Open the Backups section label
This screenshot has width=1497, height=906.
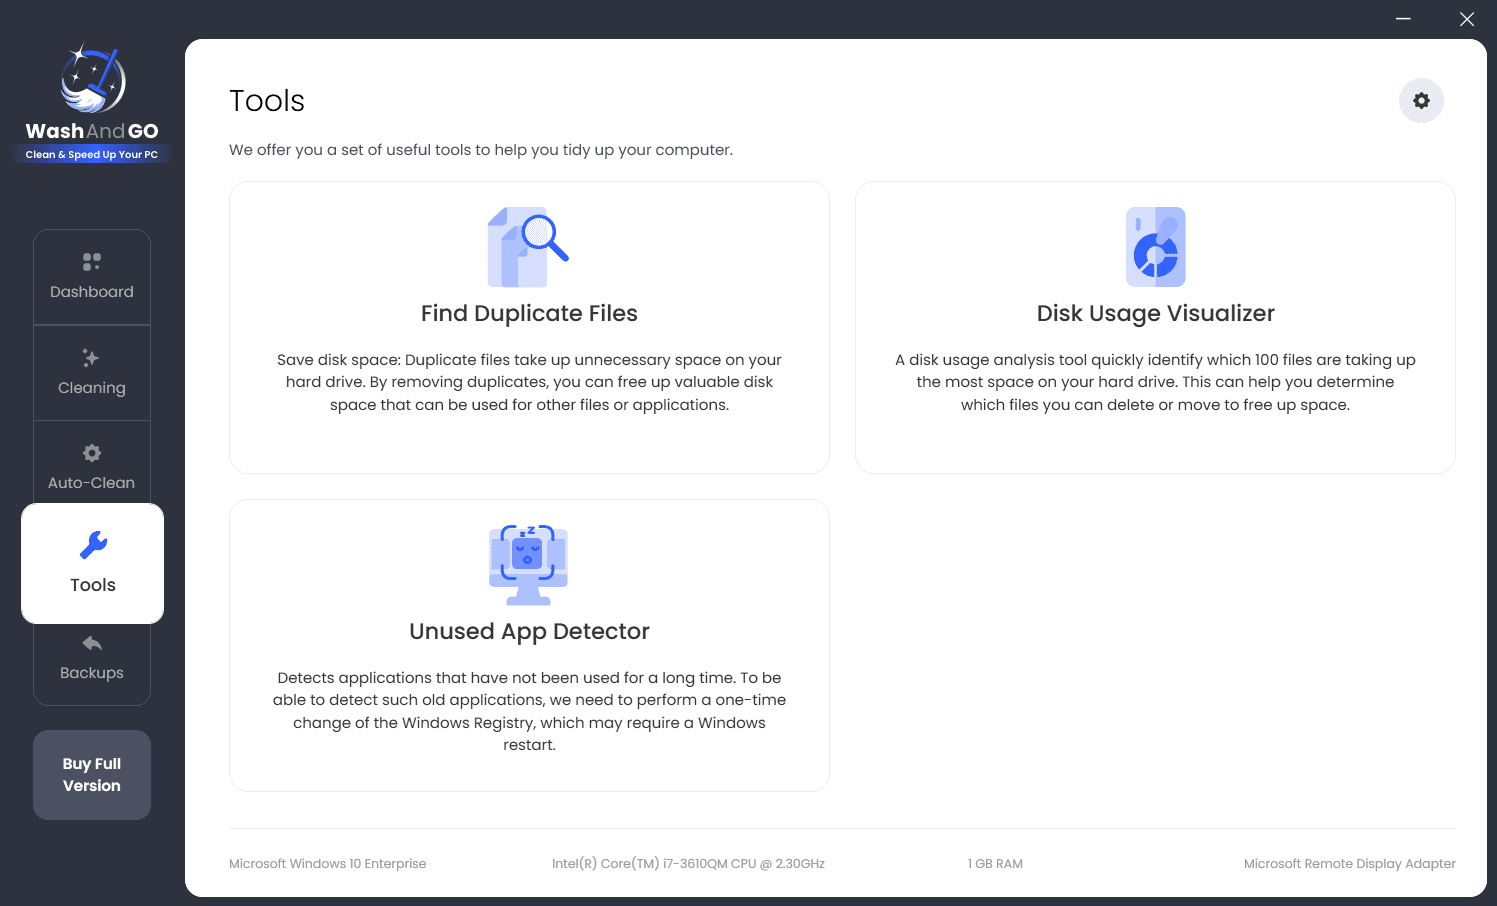coord(92,673)
